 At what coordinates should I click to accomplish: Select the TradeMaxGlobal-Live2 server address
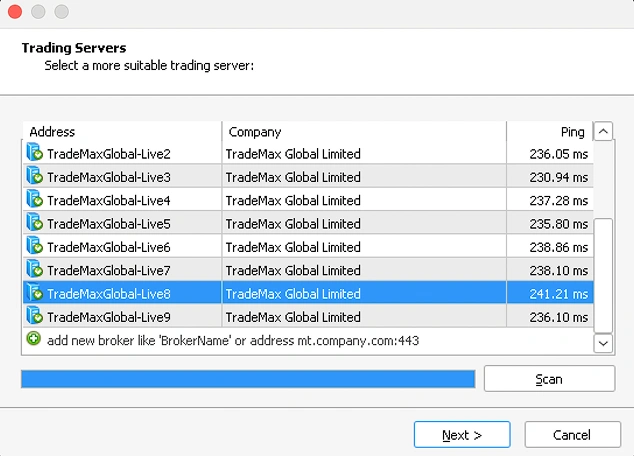pos(109,154)
